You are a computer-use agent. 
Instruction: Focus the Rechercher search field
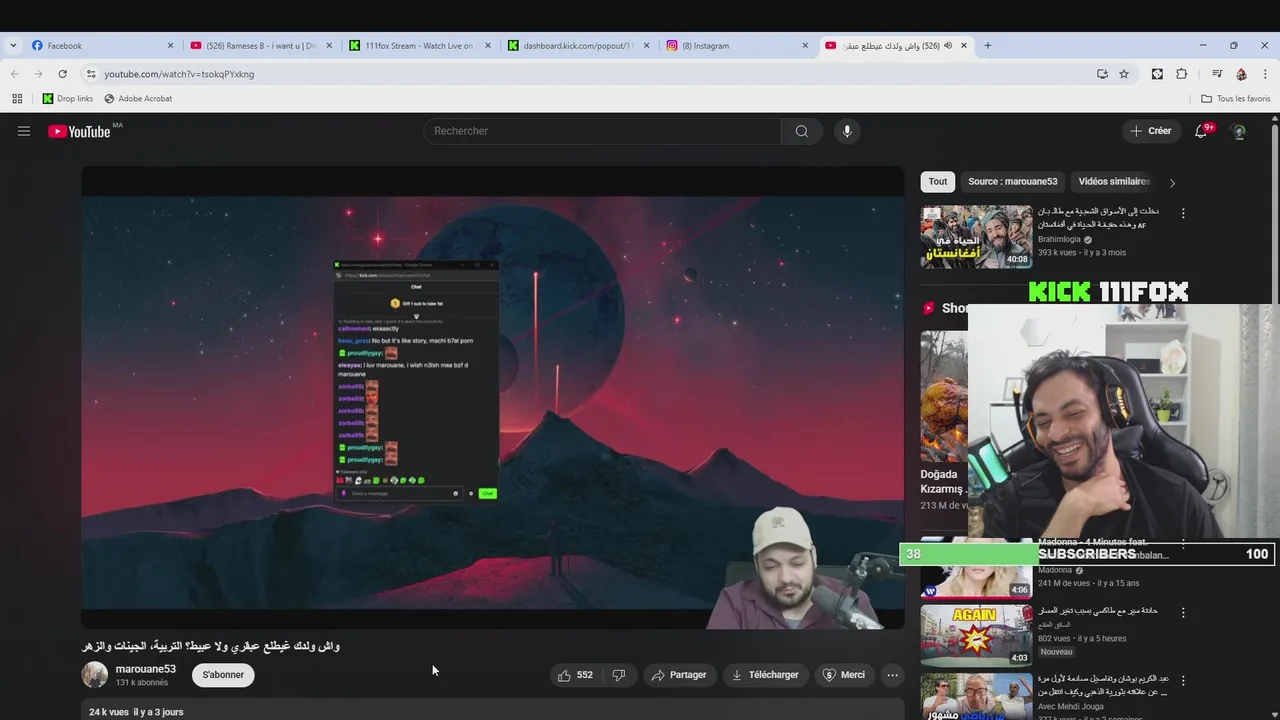pos(602,131)
